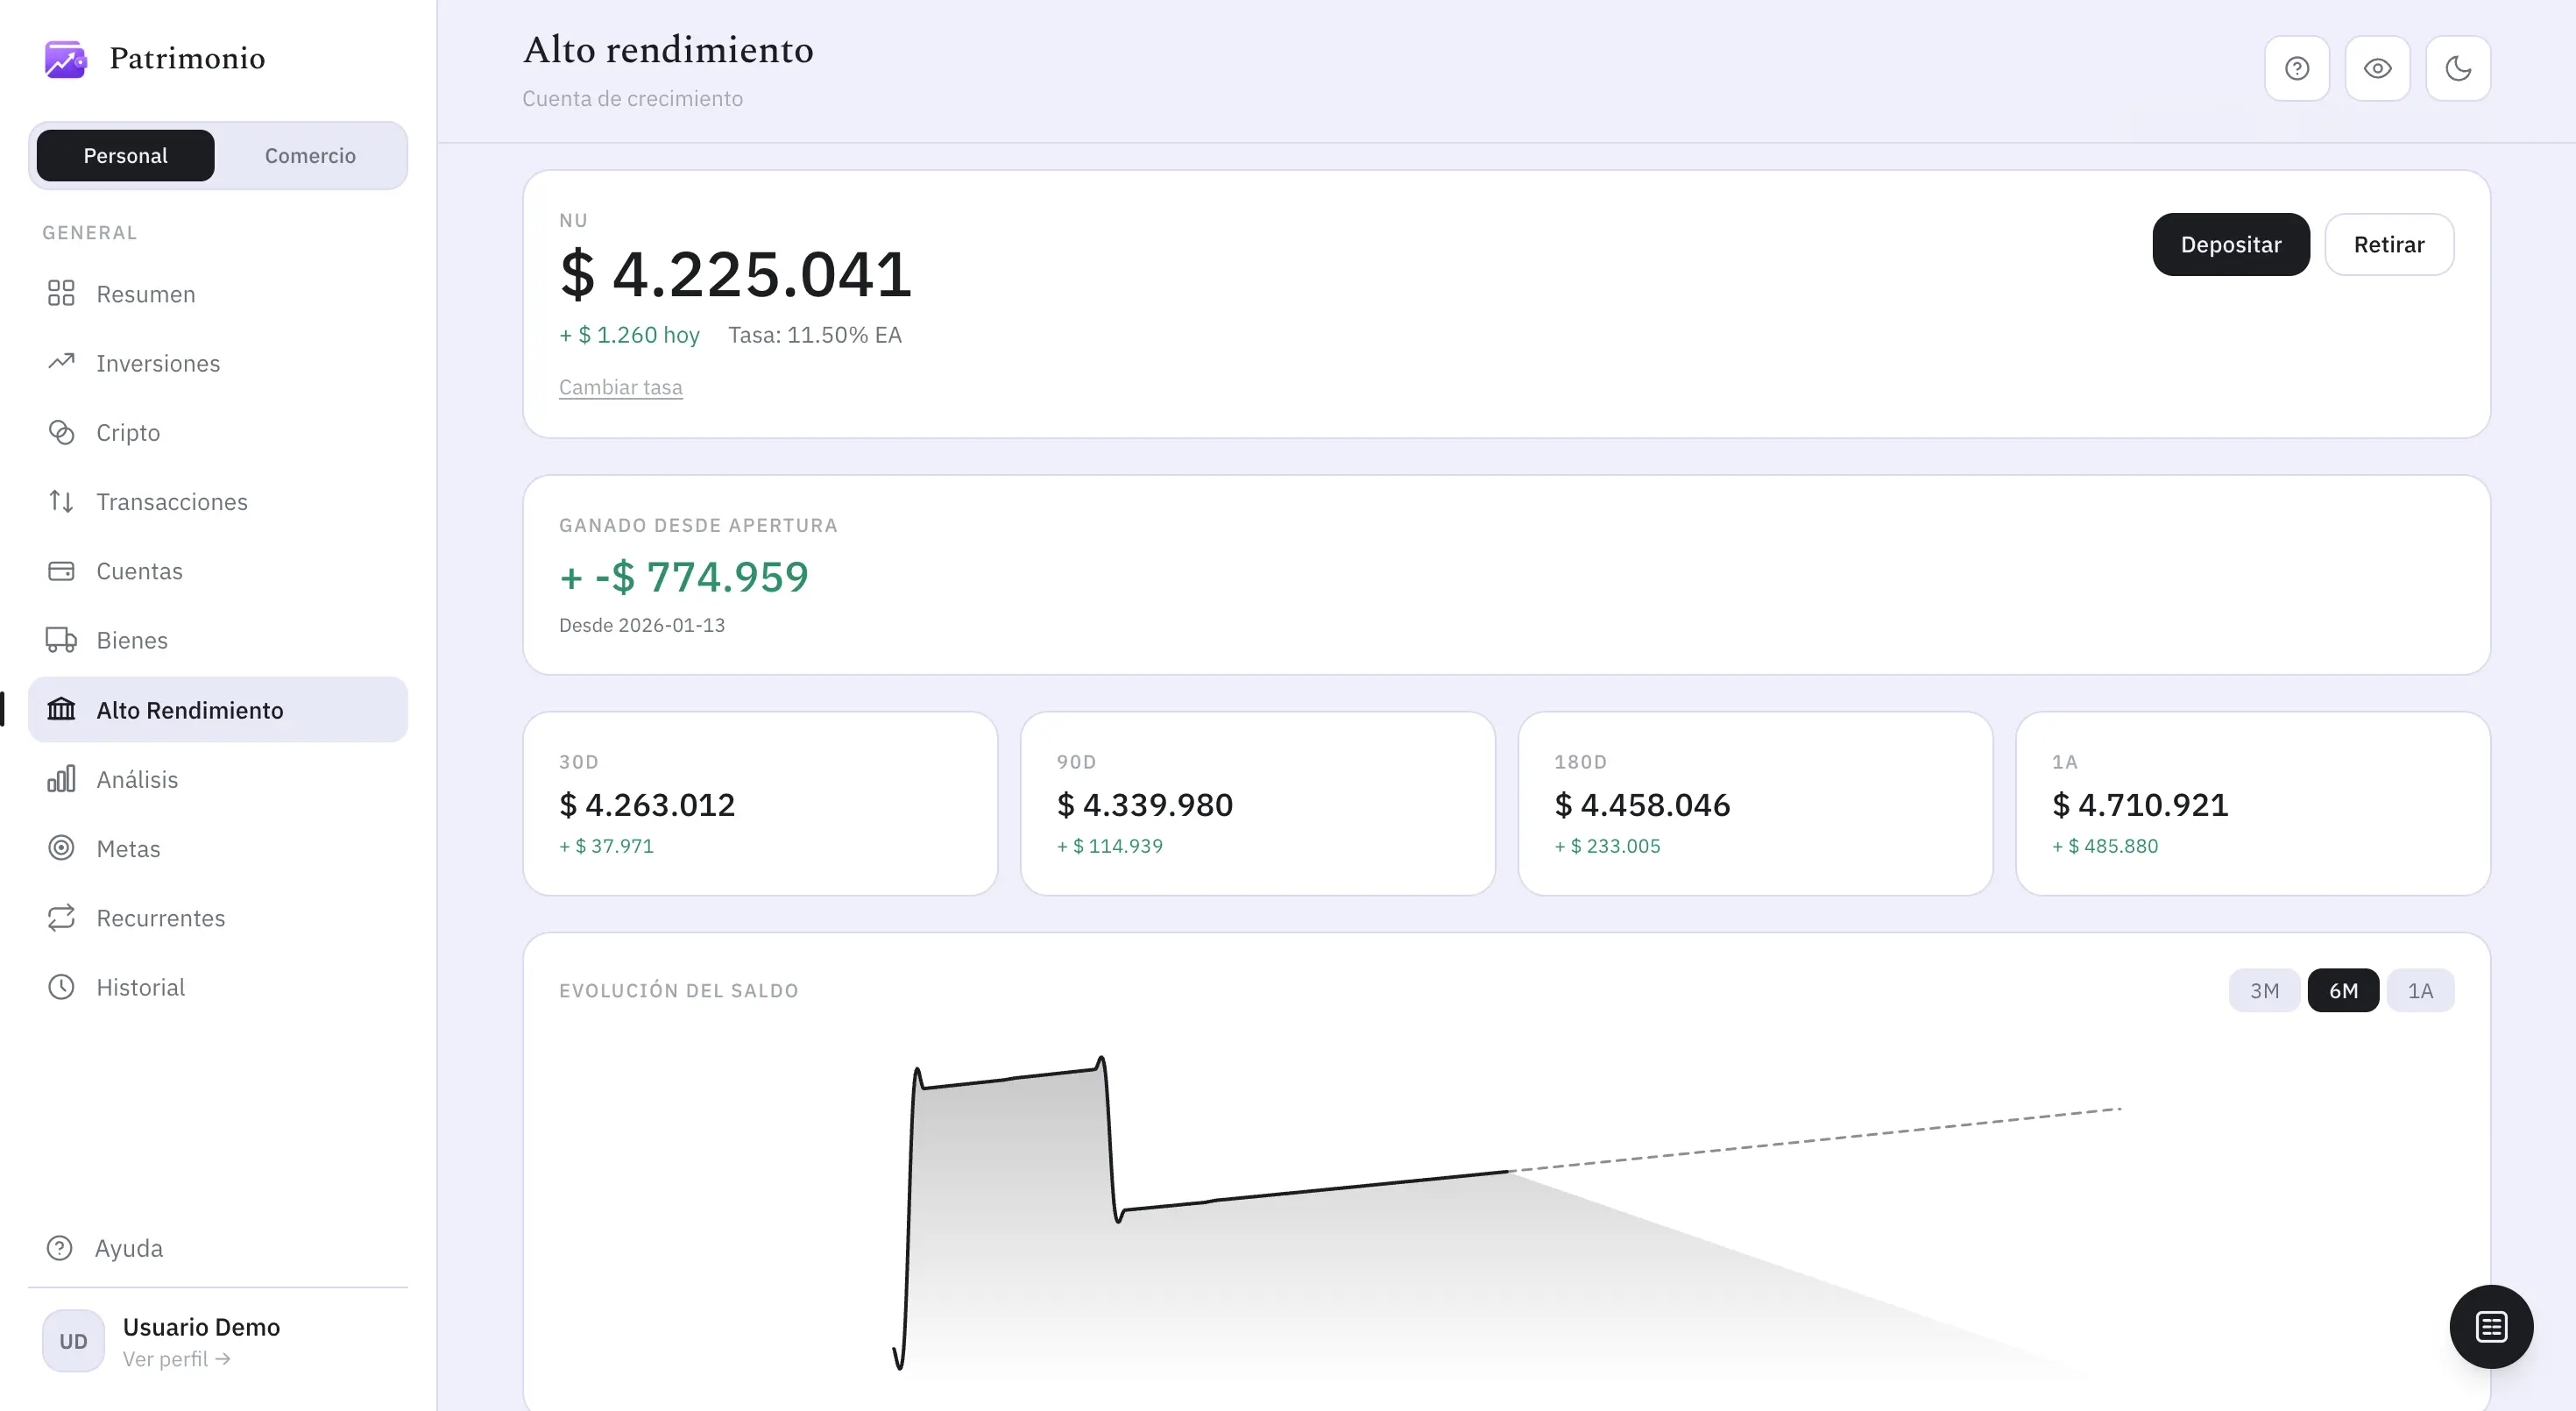Click the Cripto coins icon
The image size is (2576, 1411).
[61, 432]
